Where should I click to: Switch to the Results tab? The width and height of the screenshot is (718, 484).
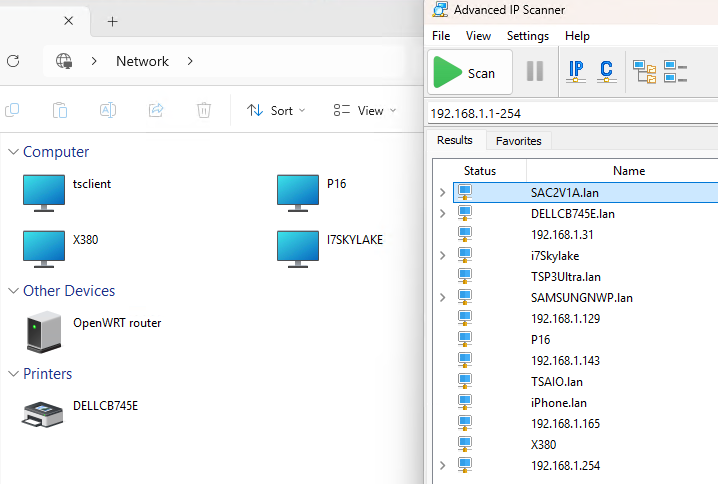click(455, 140)
